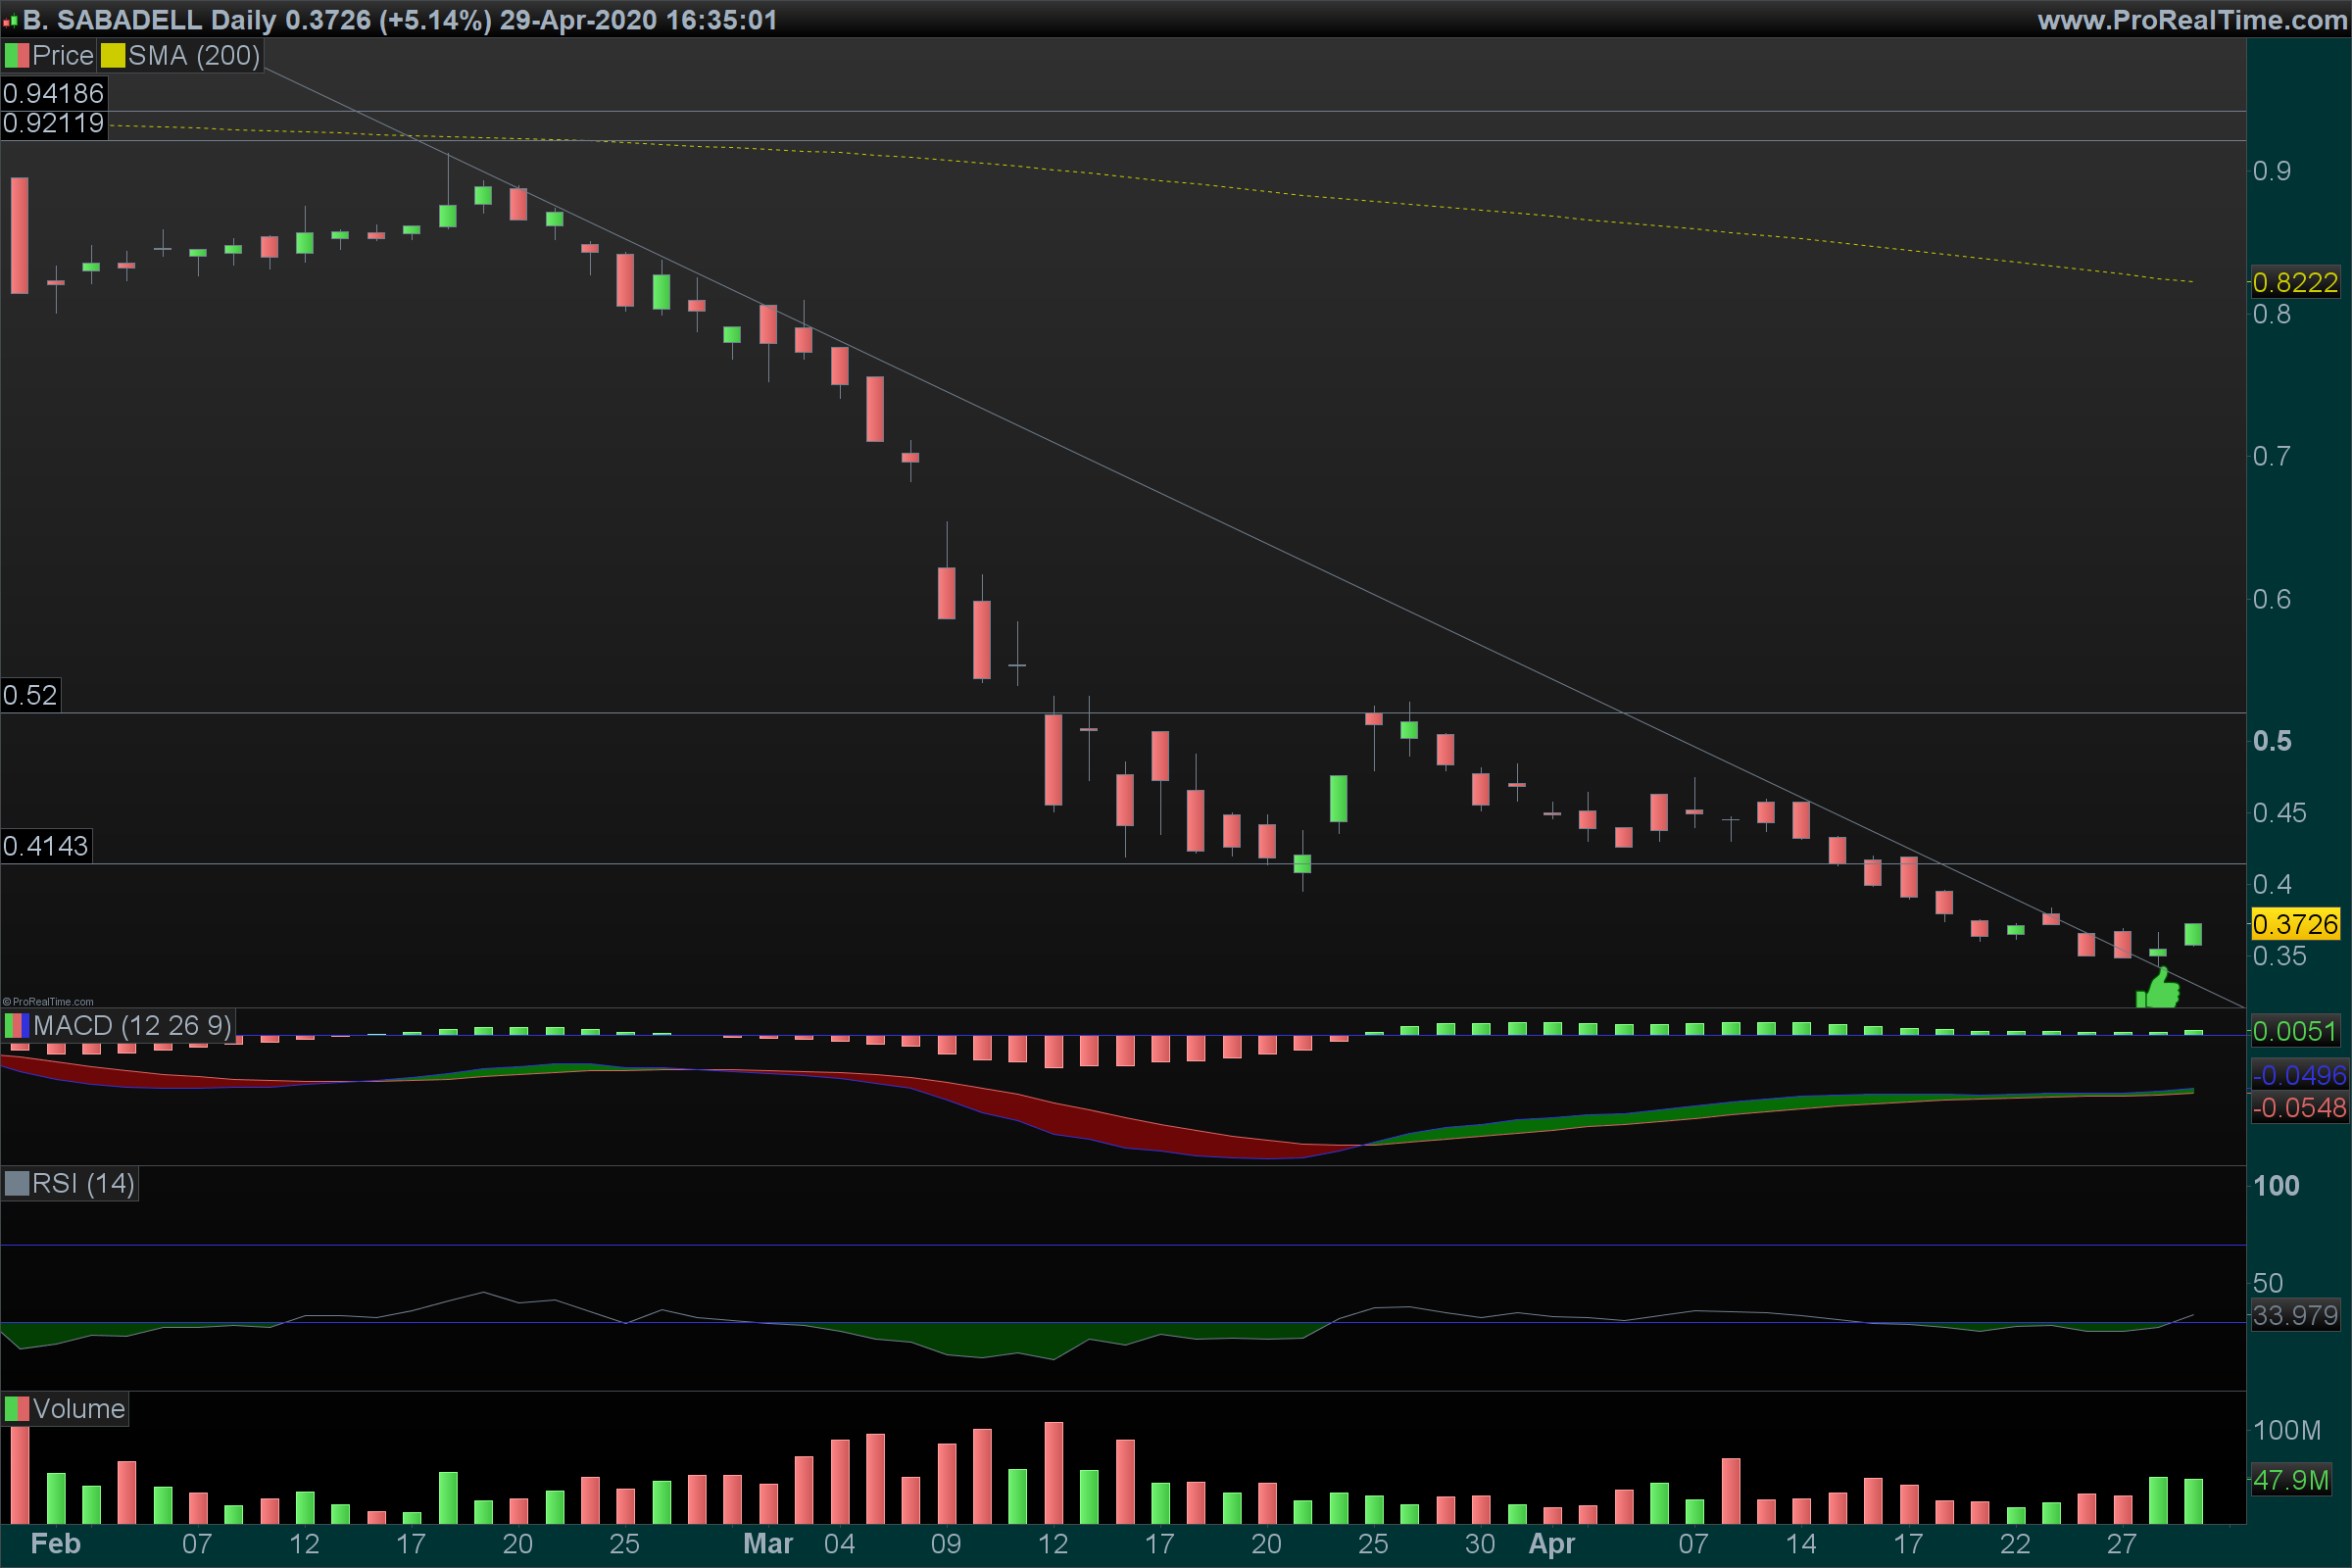The image size is (2352, 1568).
Task: Click the gray RSI legend icon
Action: (x=17, y=1184)
